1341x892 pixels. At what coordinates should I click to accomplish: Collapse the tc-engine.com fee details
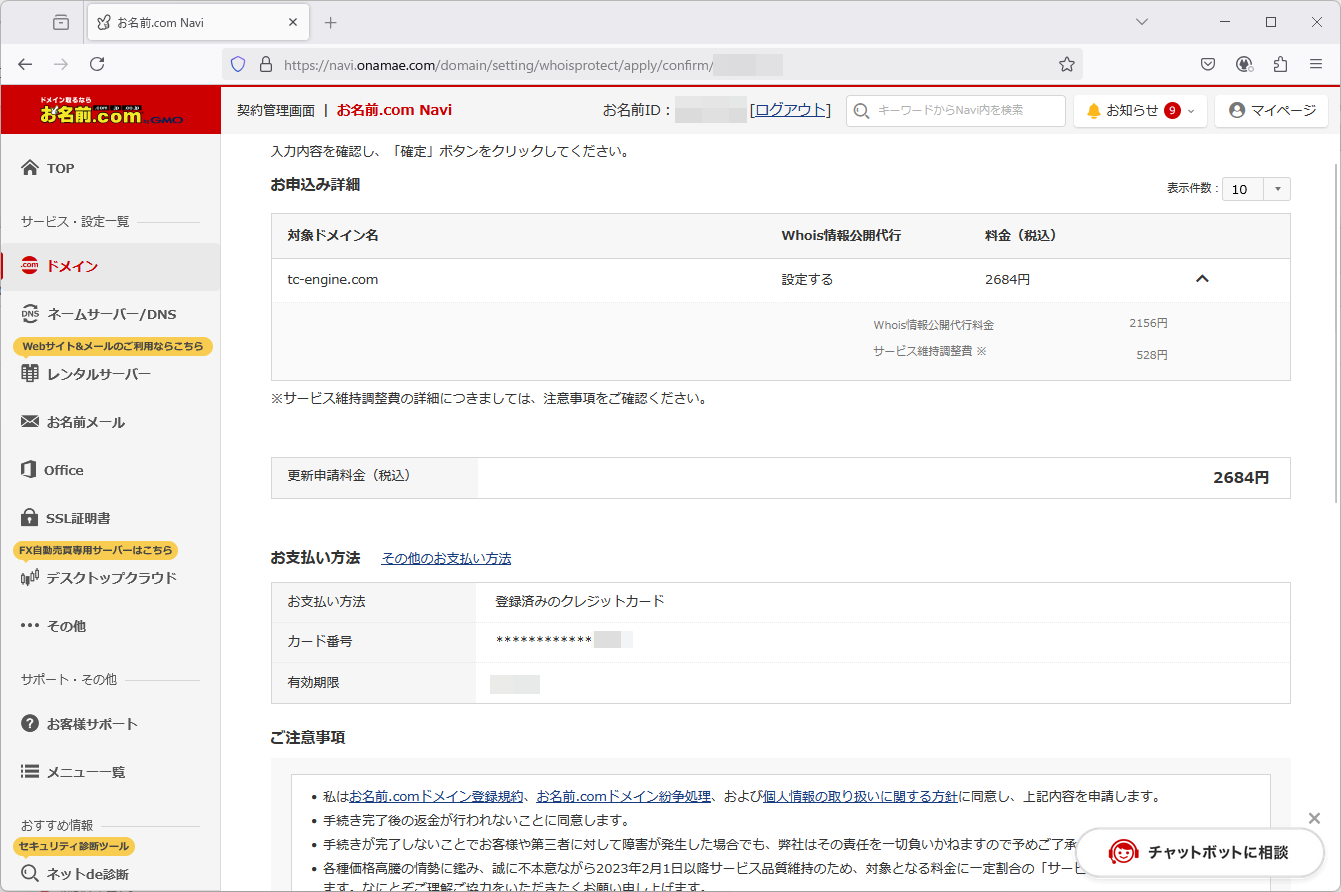1202,280
